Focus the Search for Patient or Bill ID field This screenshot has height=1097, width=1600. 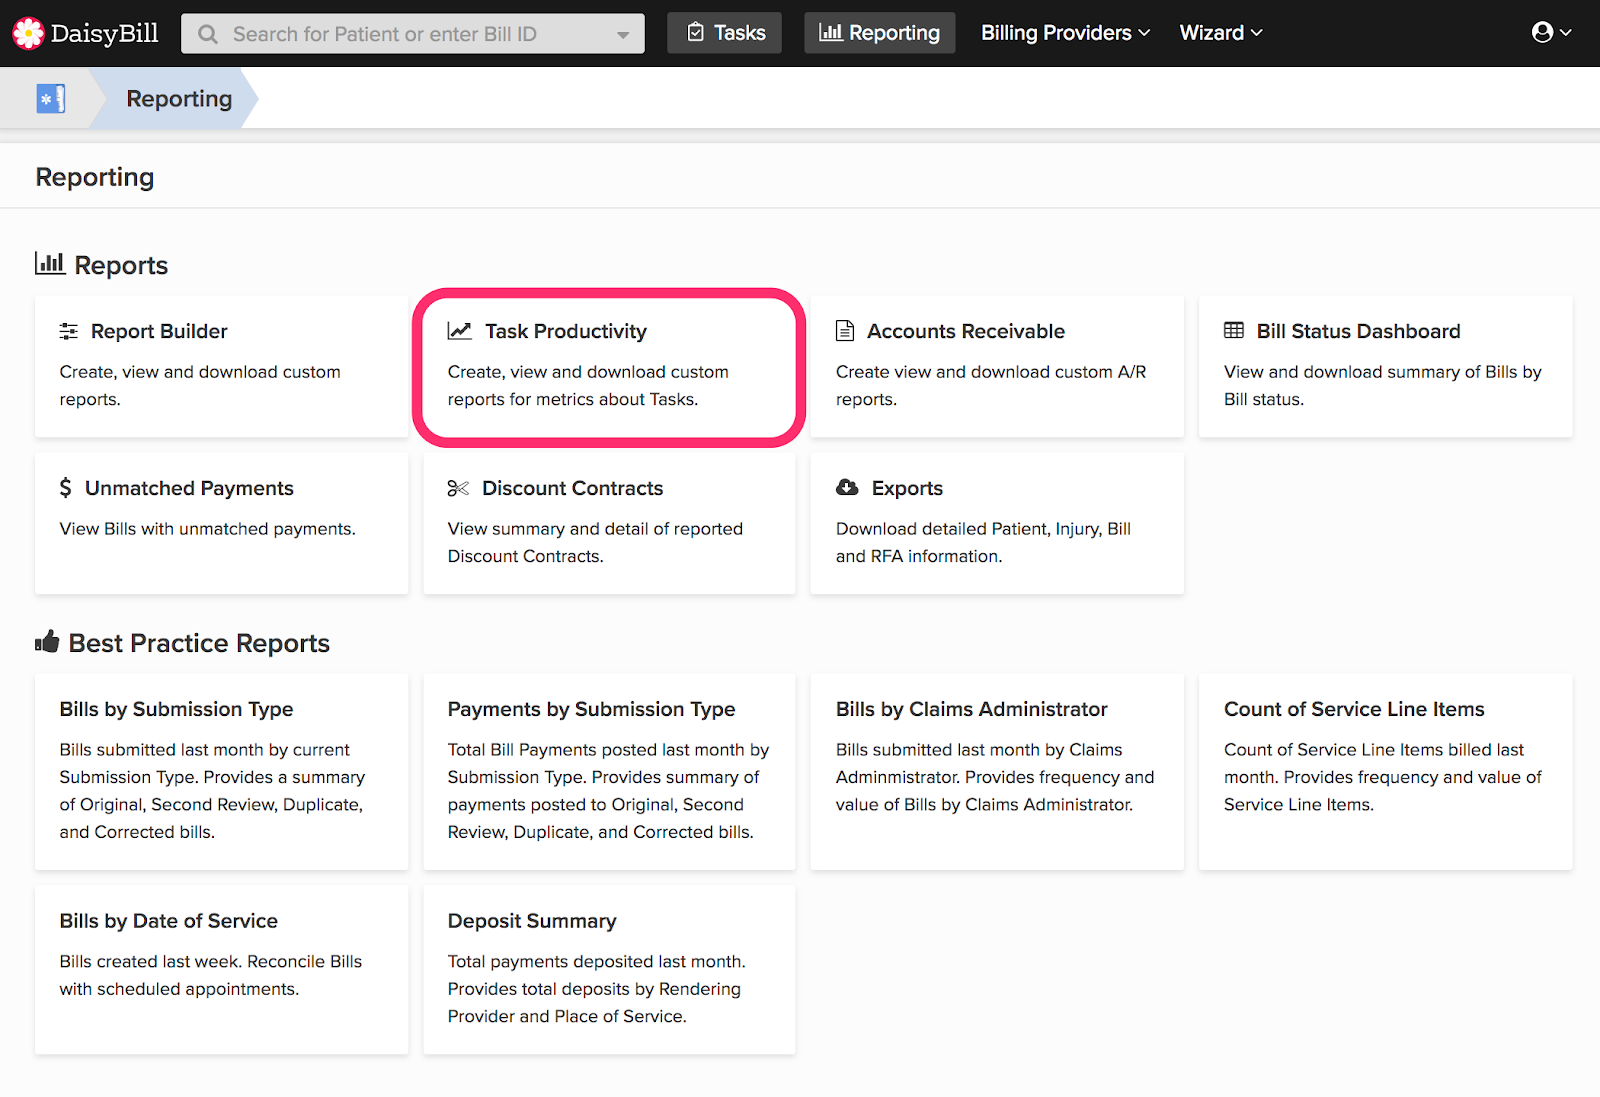click(x=413, y=34)
